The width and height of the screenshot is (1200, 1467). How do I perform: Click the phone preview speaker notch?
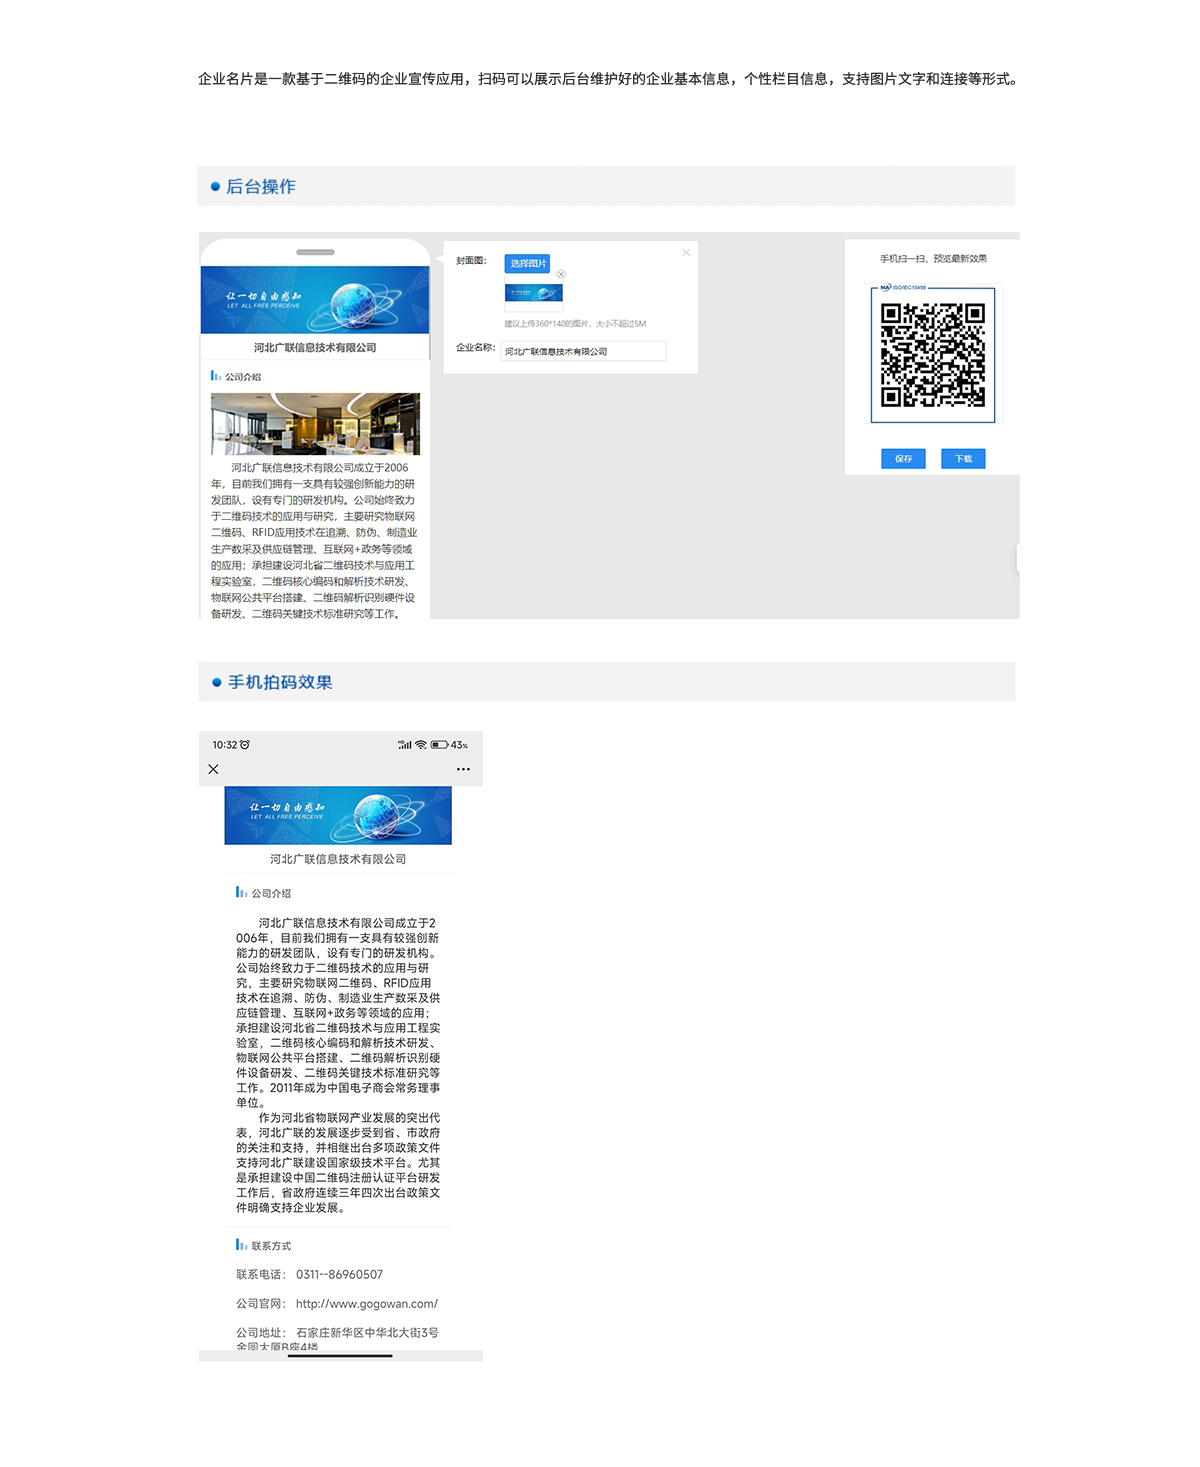pyautogui.click(x=316, y=252)
